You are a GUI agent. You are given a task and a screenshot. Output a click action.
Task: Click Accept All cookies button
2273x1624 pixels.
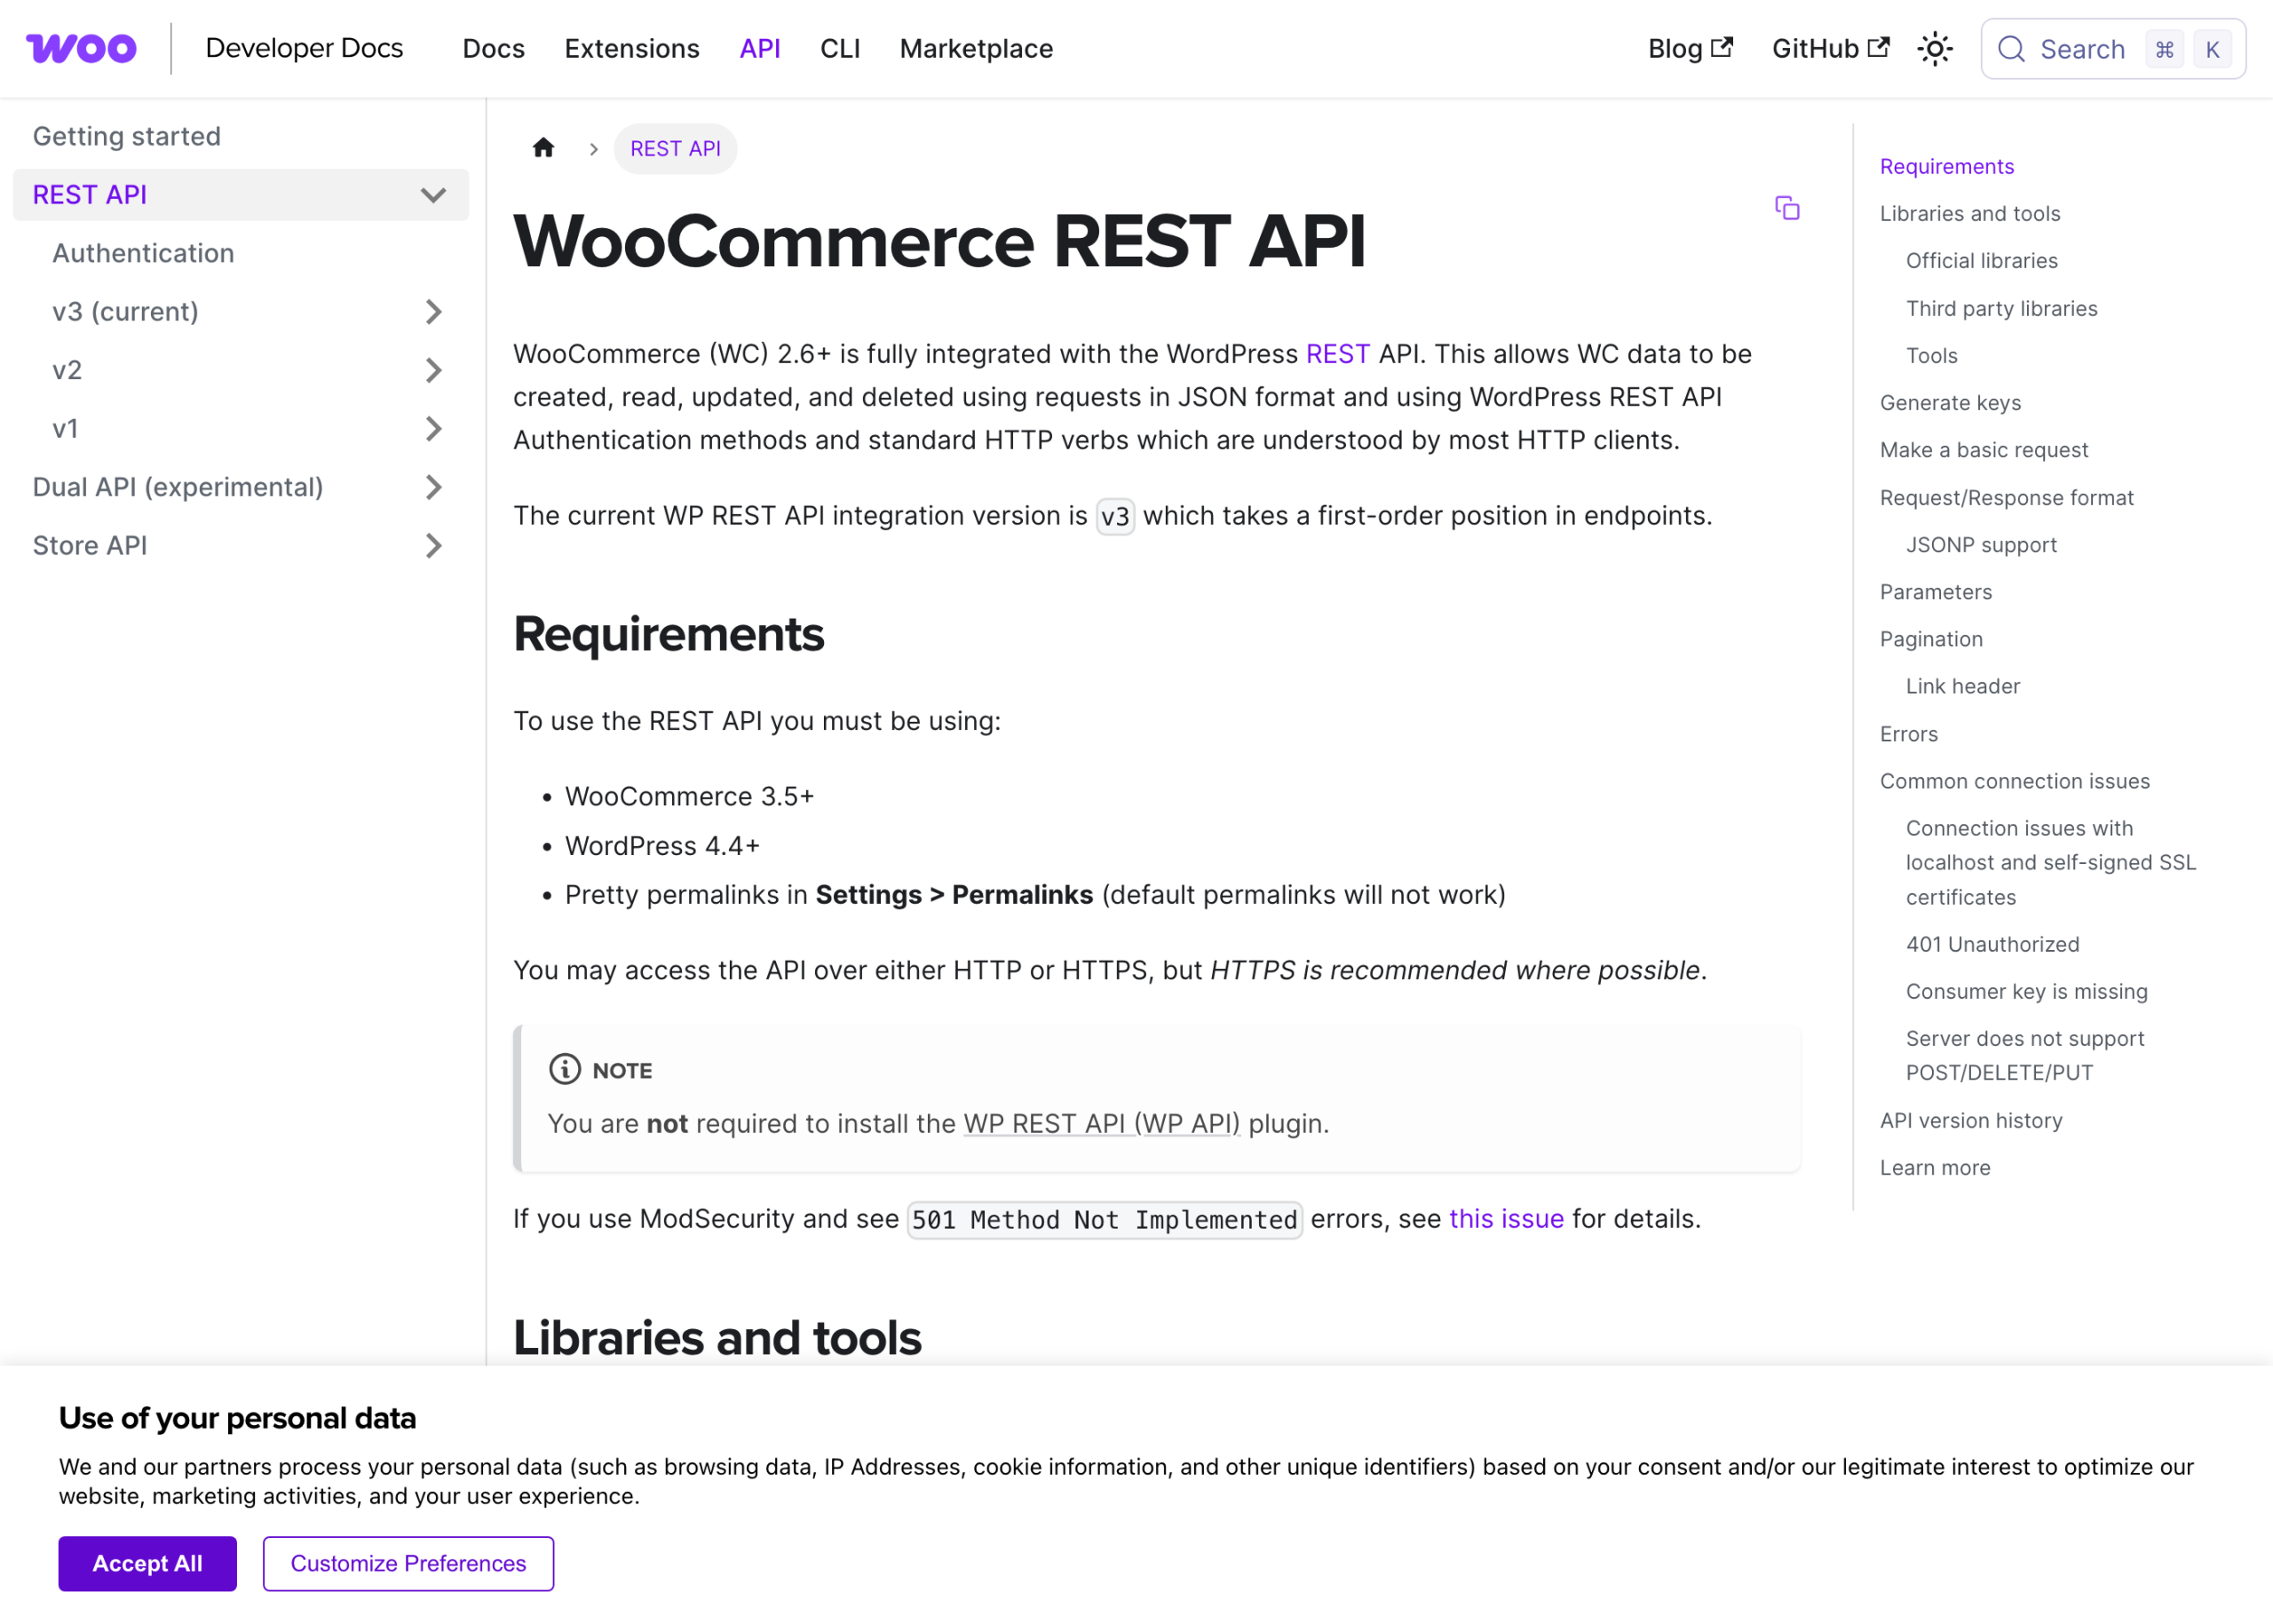click(x=147, y=1563)
